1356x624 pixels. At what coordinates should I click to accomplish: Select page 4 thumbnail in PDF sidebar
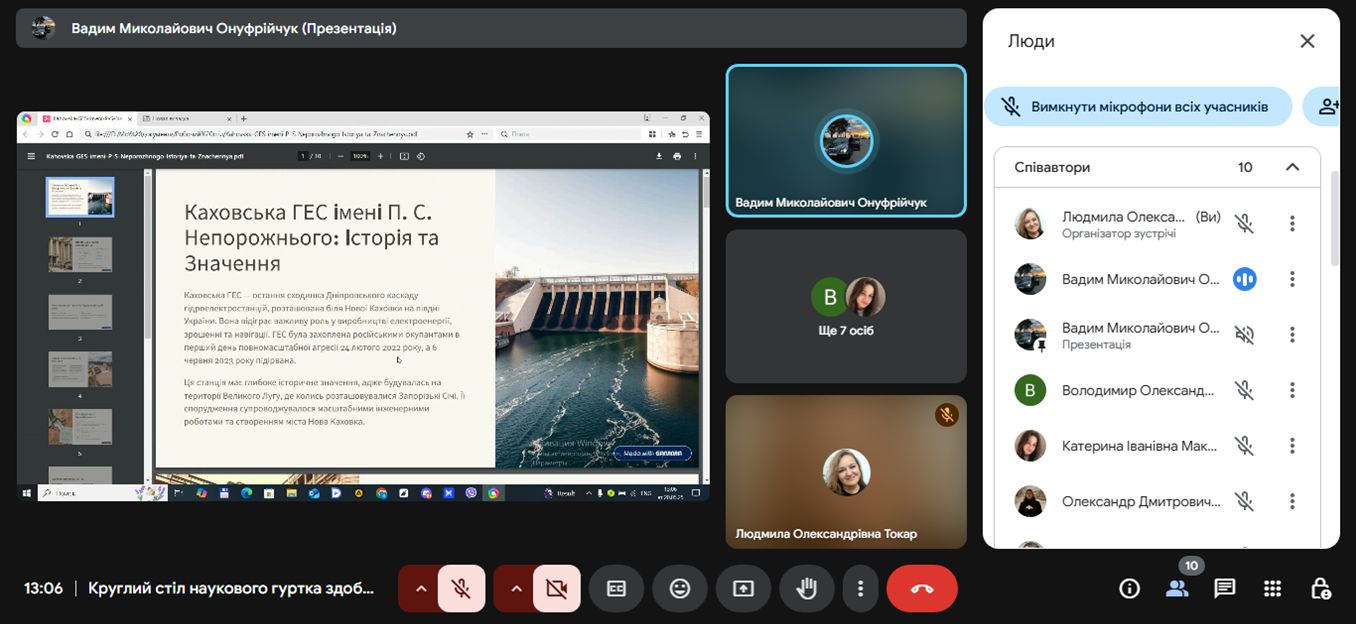(80, 370)
